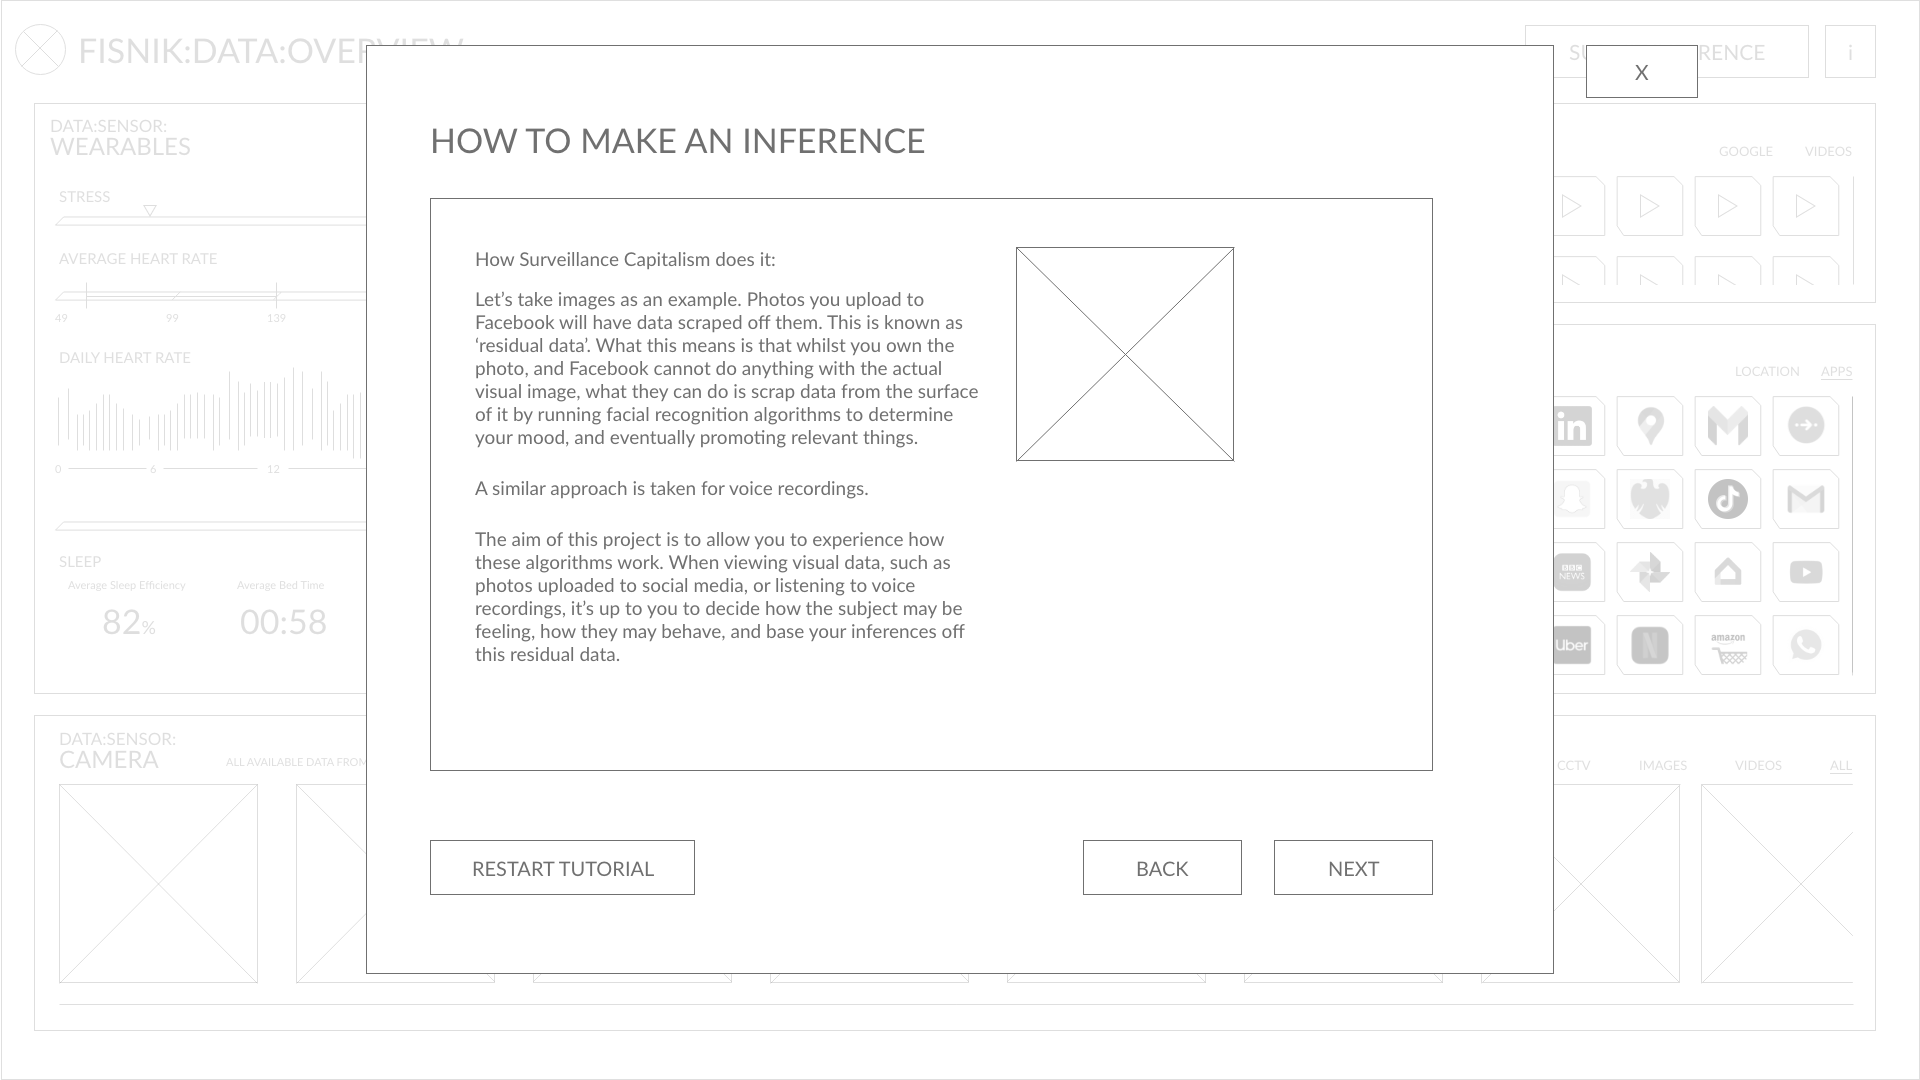The width and height of the screenshot is (1920, 1080).
Task: Click the LinkedIn app icon
Action: pyautogui.click(x=1572, y=426)
